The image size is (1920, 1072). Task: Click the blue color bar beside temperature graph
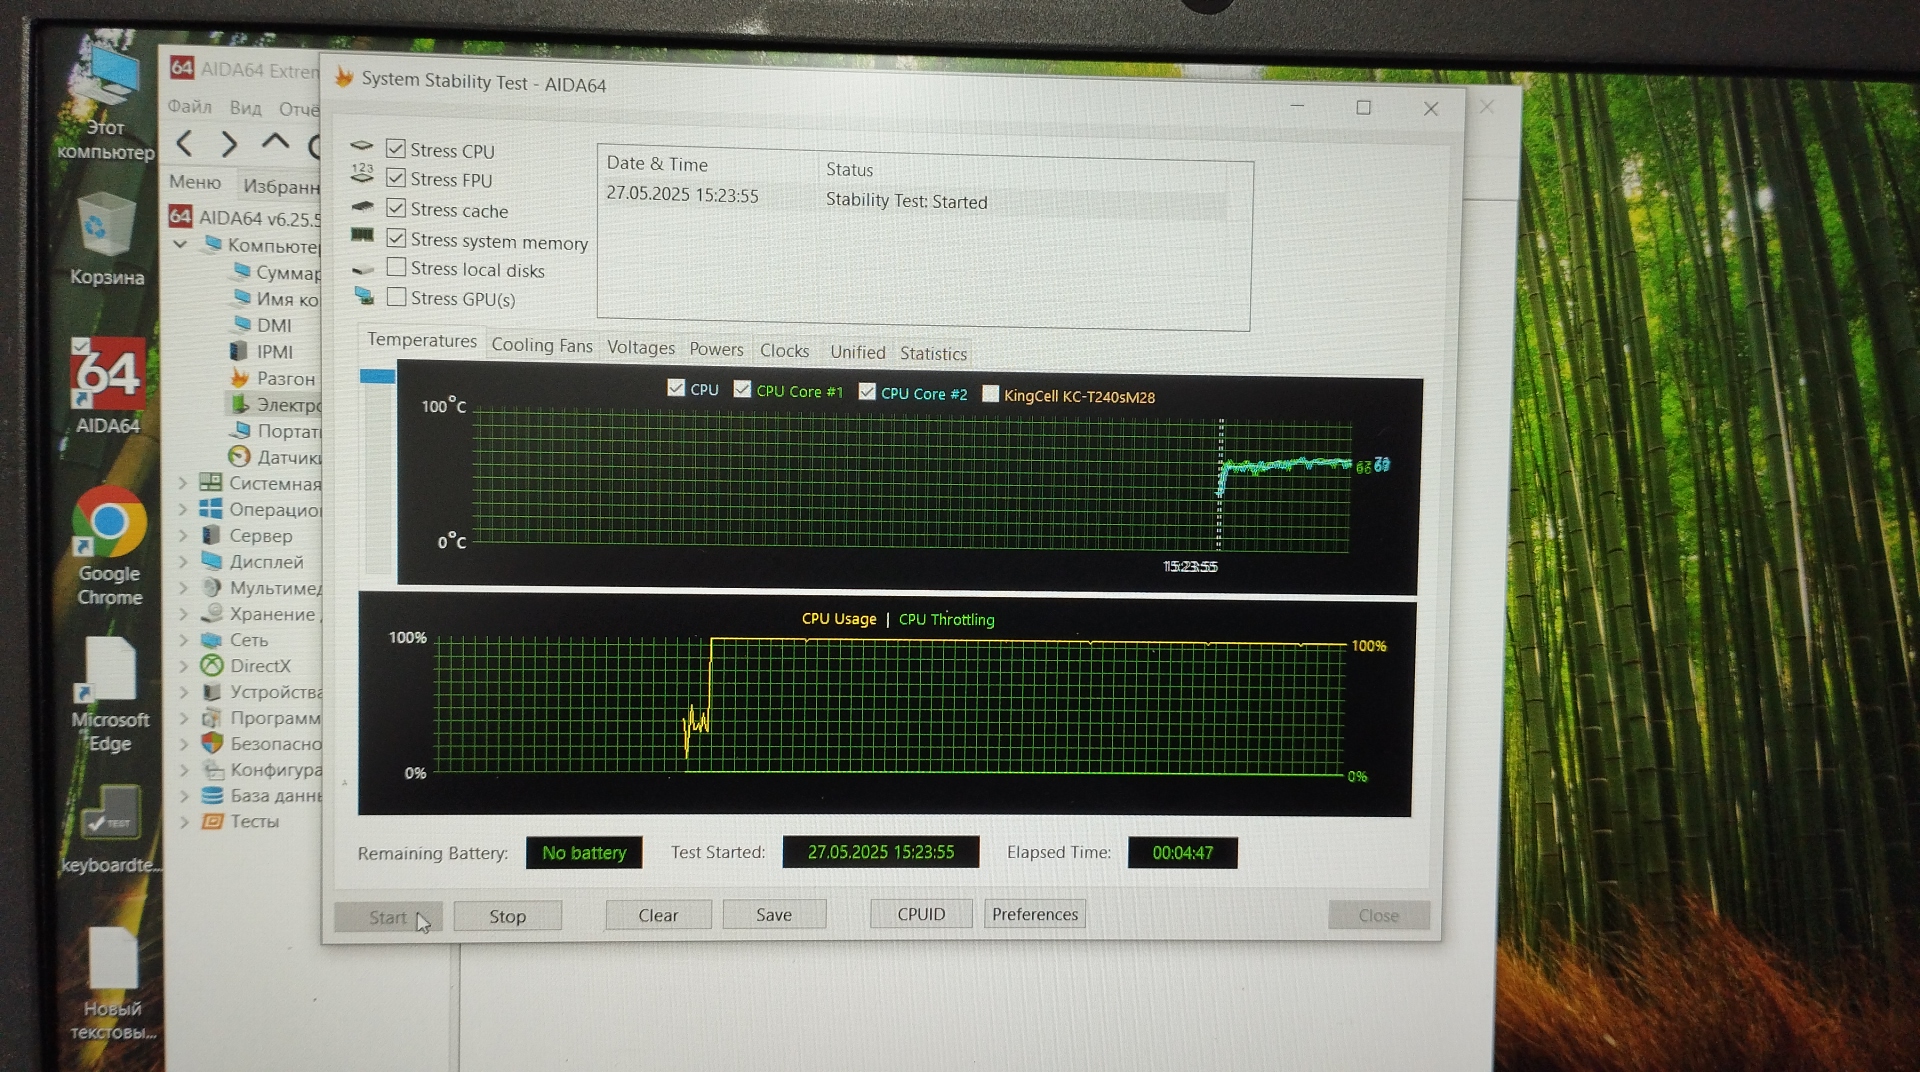click(377, 376)
